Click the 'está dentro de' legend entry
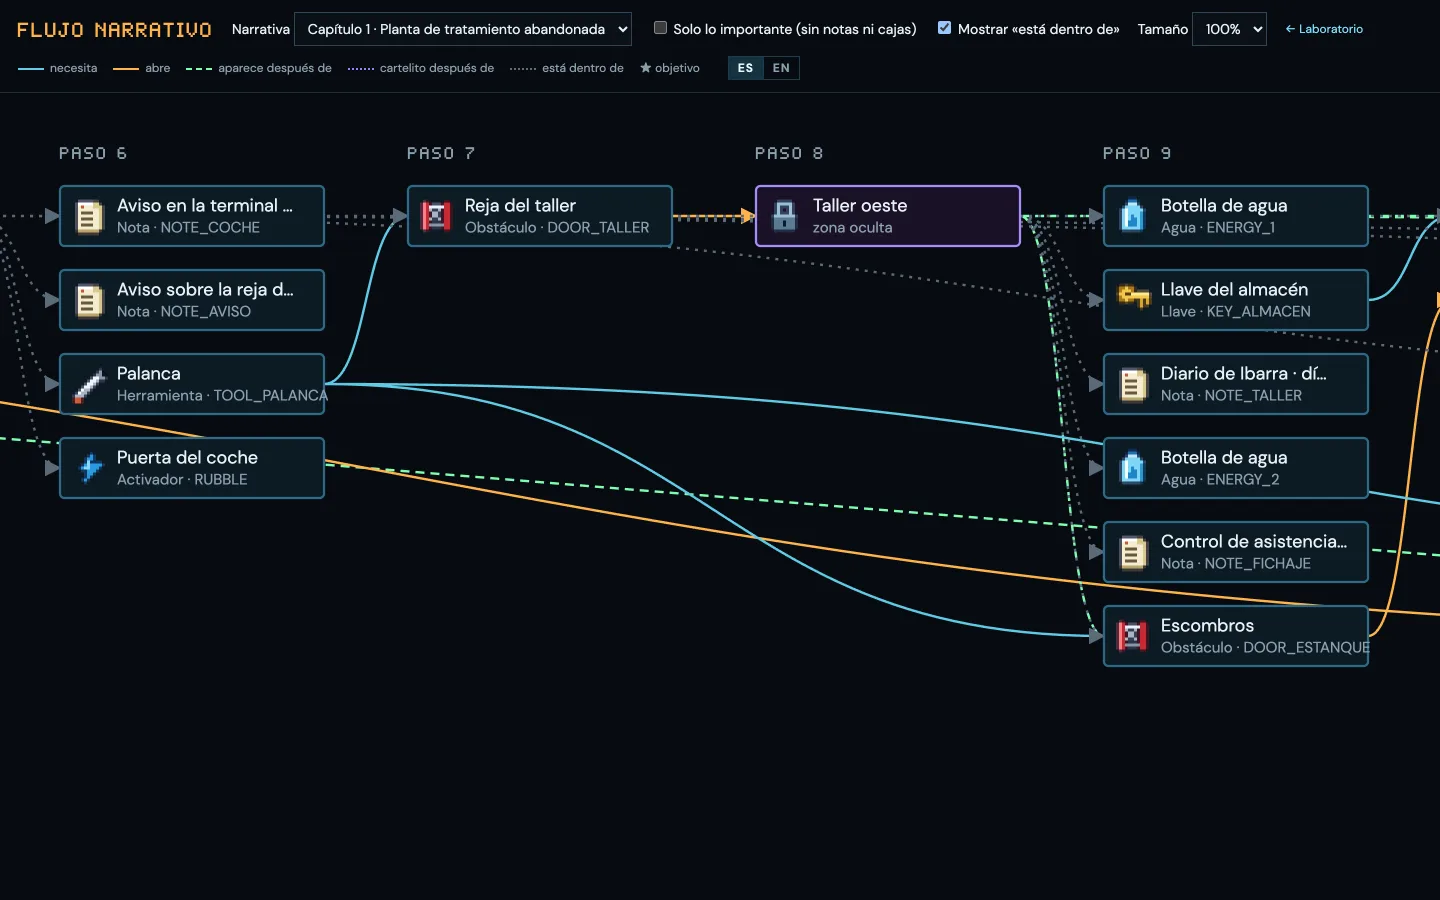This screenshot has width=1440, height=900. (x=567, y=68)
